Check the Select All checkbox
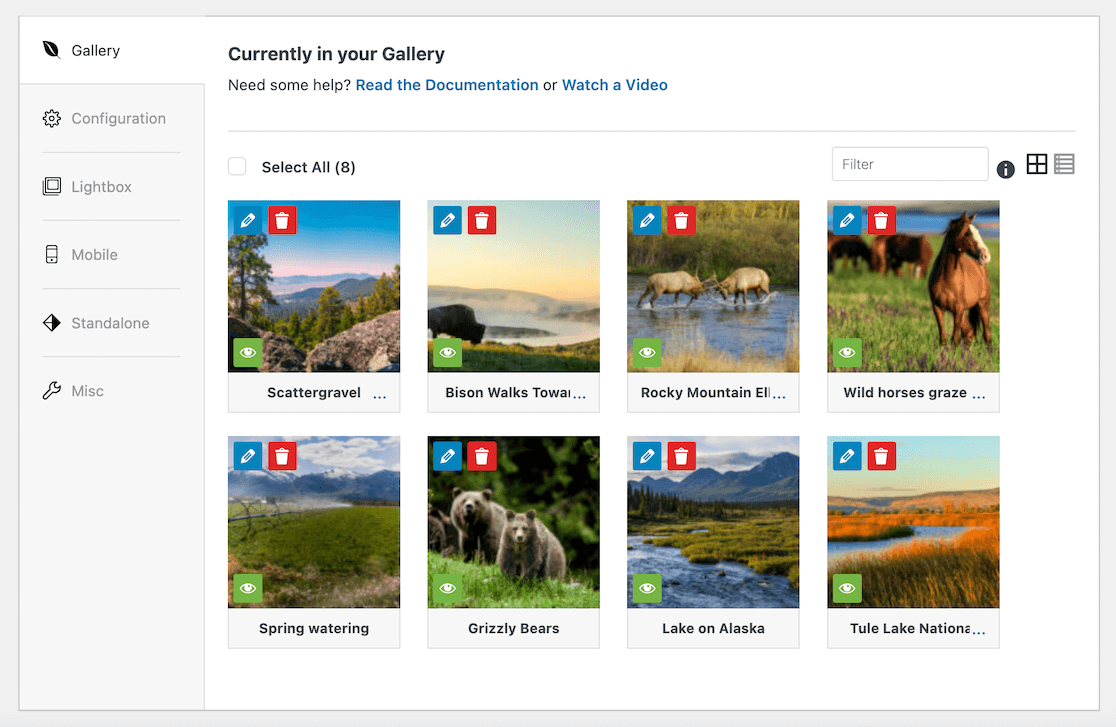 tap(237, 167)
